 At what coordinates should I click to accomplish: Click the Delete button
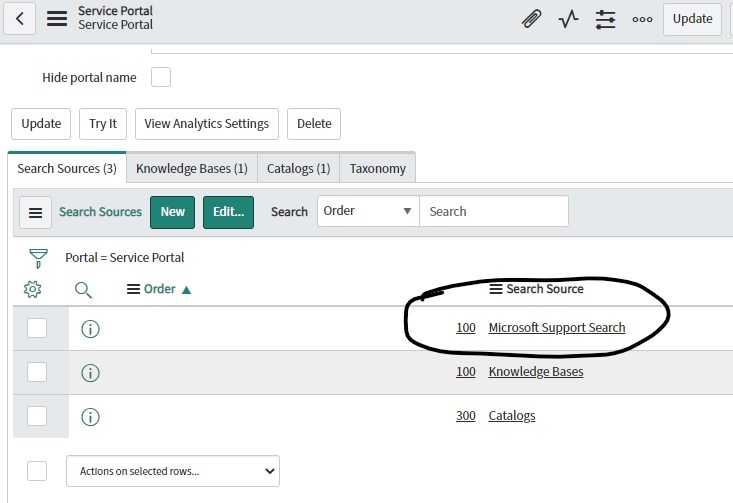coord(314,124)
